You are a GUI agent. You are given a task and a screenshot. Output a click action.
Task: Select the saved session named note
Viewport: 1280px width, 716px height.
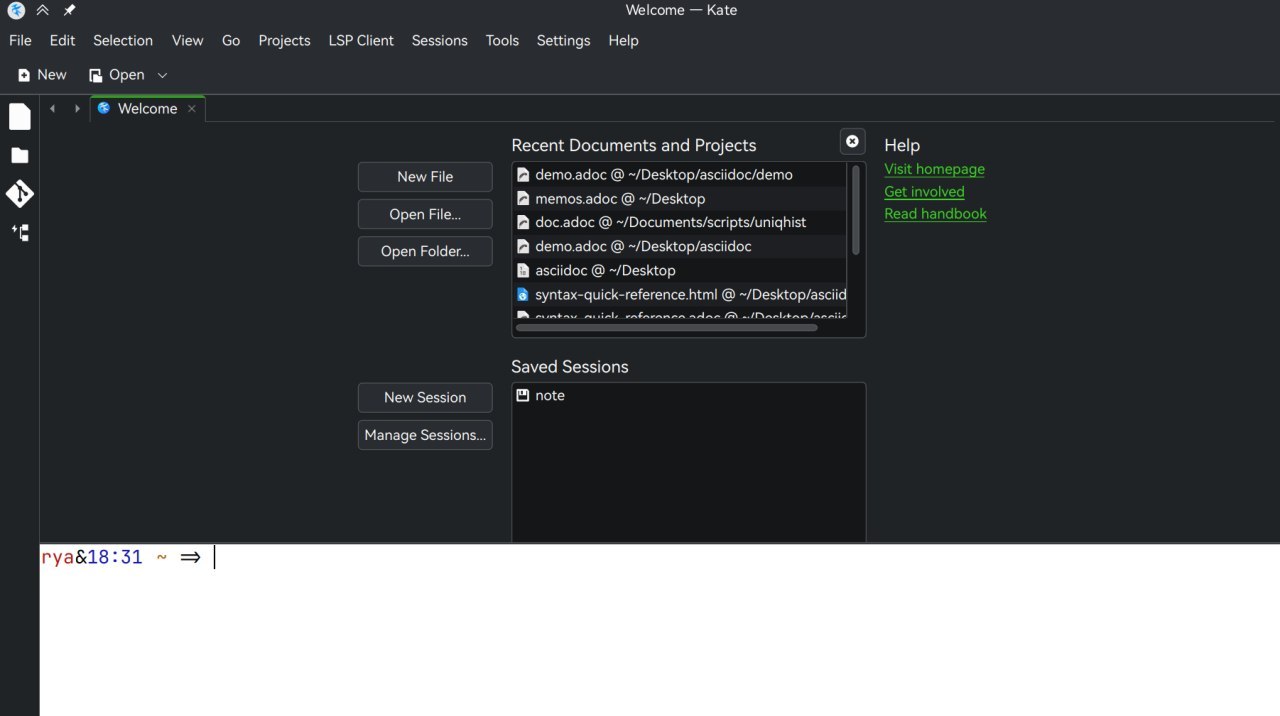pos(549,396)
